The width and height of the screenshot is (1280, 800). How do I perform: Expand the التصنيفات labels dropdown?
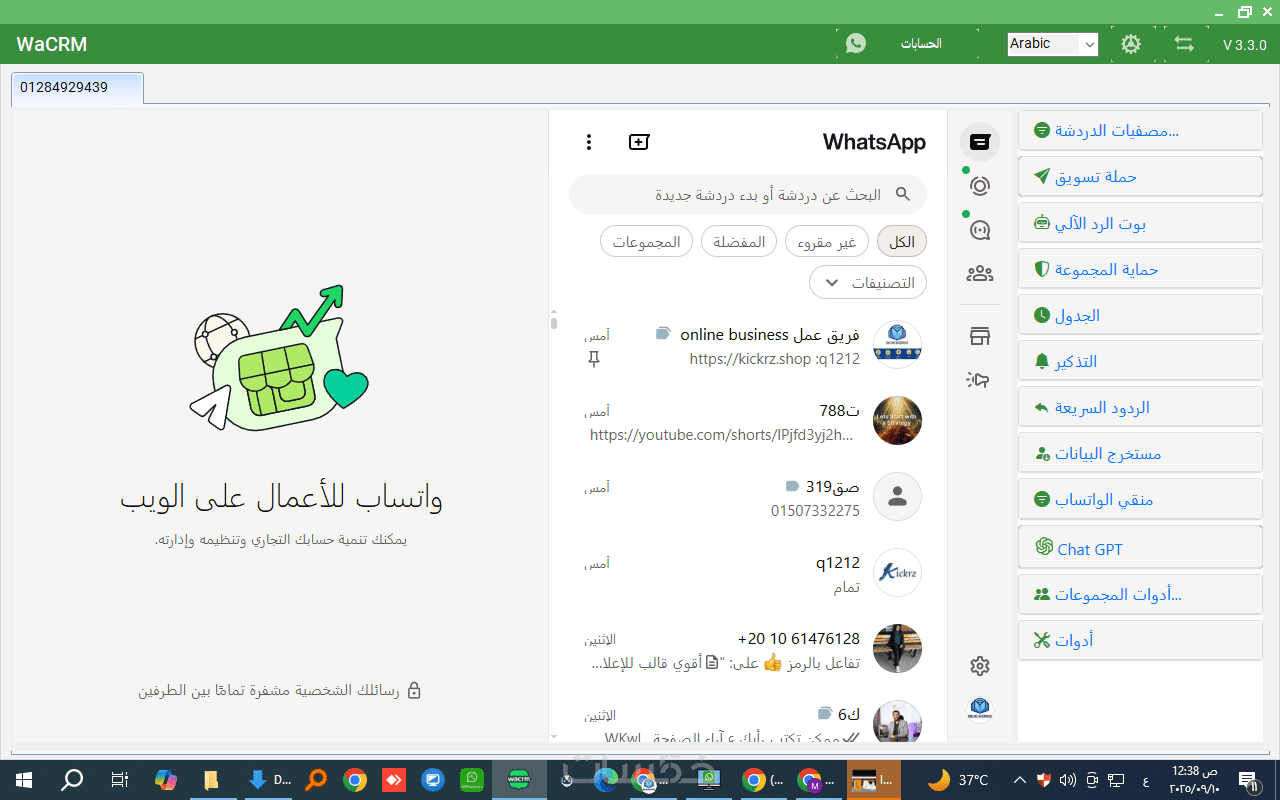click(x=868, y=283)
